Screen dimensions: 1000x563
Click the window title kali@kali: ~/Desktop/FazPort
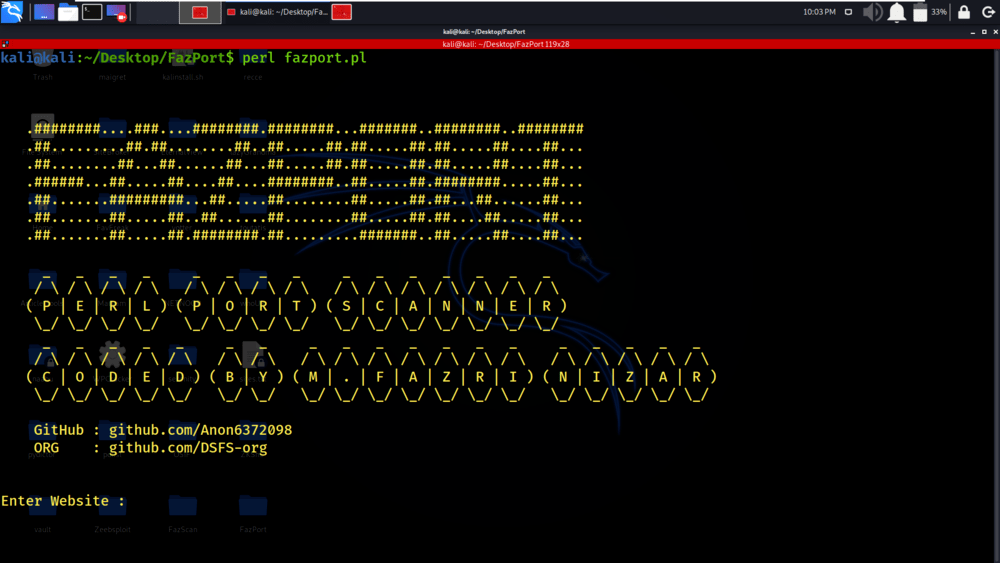(x=484, y=31)
